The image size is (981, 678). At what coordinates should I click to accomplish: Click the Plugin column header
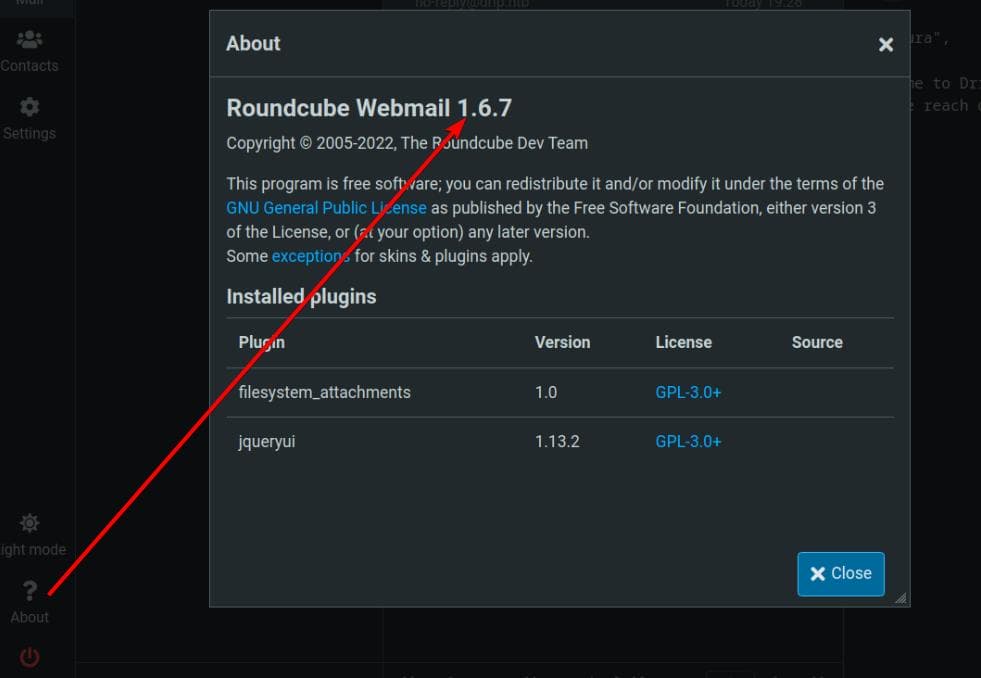(261, 342)
